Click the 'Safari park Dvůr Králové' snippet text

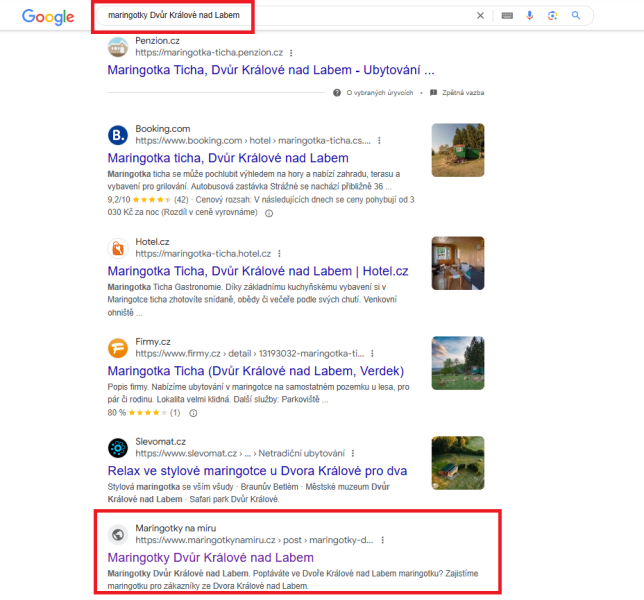point(234,499)
